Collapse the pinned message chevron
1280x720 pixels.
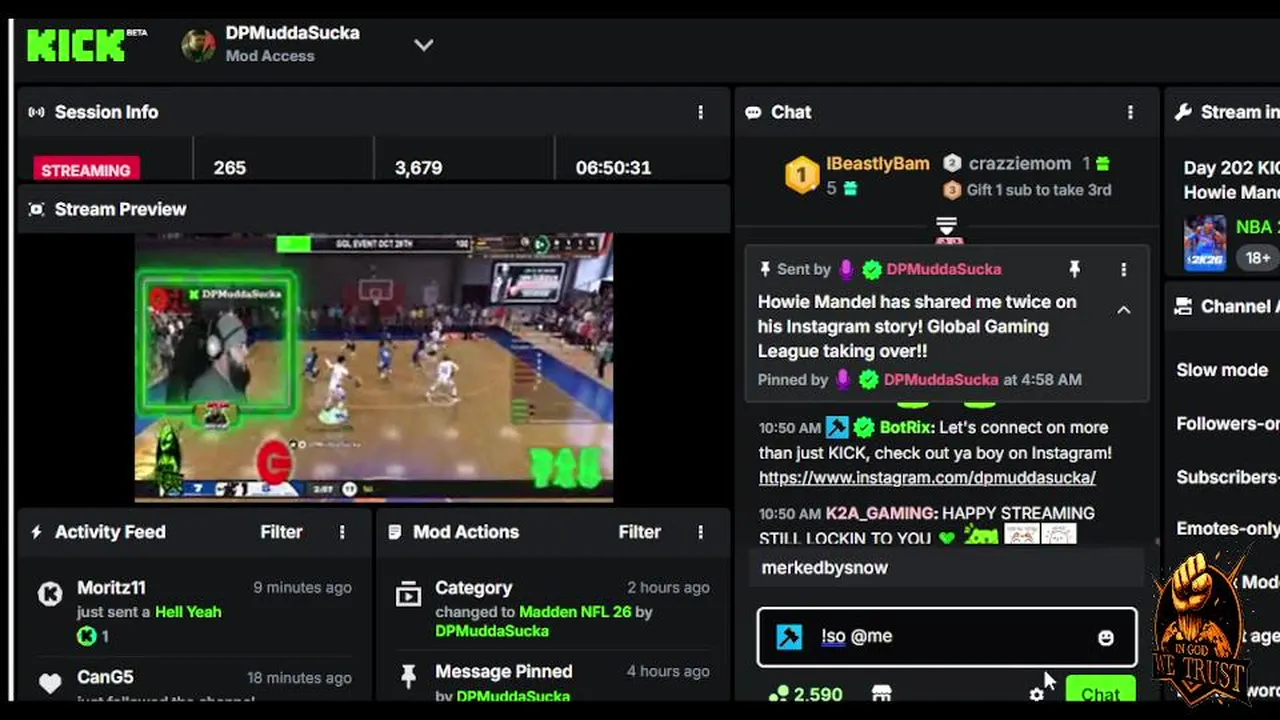[x=1123, y=310]
